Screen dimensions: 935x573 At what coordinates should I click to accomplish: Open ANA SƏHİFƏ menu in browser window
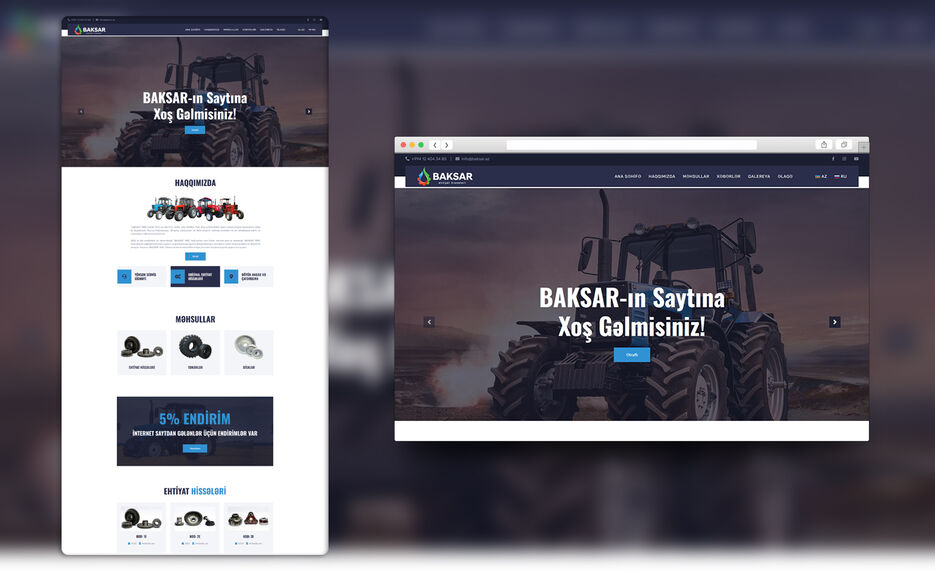click(x=627, y=176)
